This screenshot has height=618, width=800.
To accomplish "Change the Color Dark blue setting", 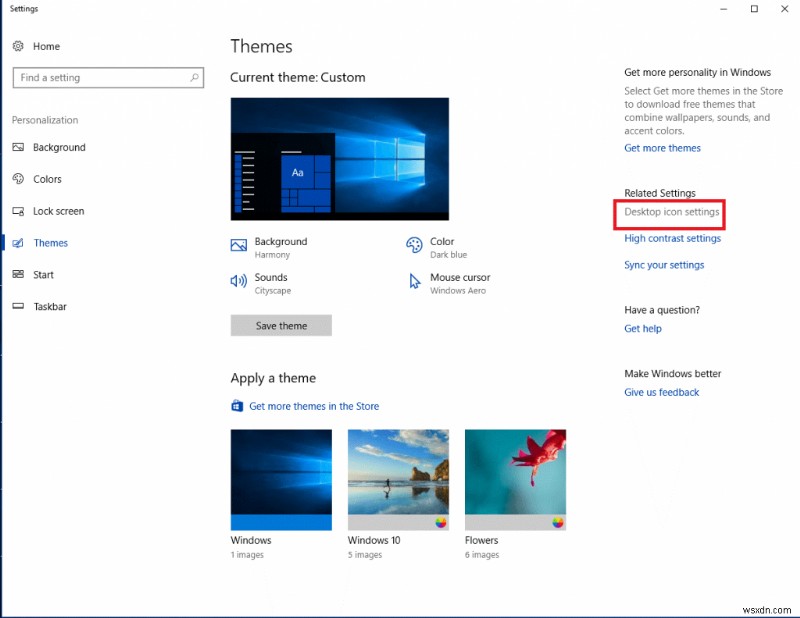I will point(436,248).
